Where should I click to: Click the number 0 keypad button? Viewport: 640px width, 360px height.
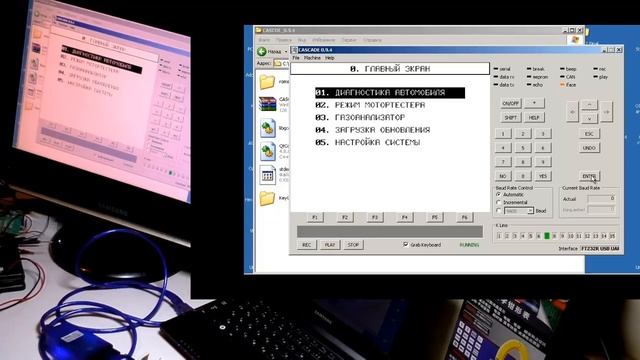coord(523,176)
